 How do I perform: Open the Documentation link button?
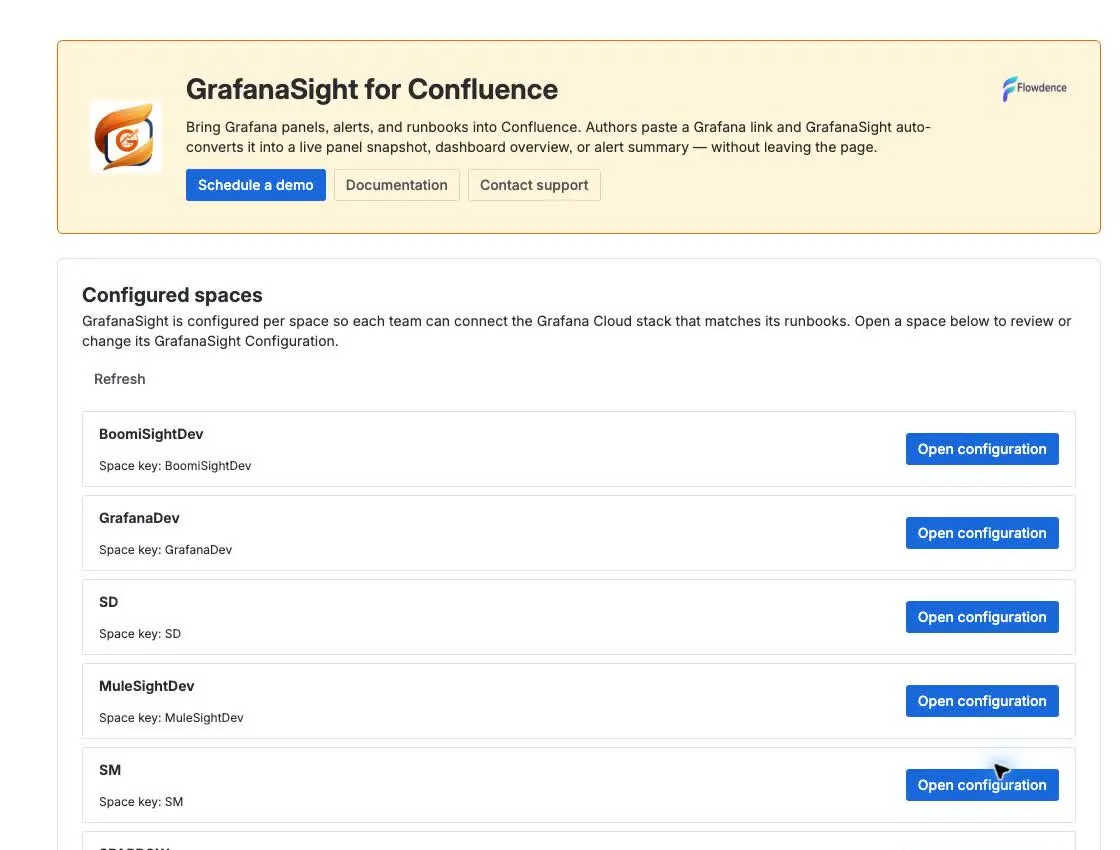pyautogui.click(x=396, y=185)
